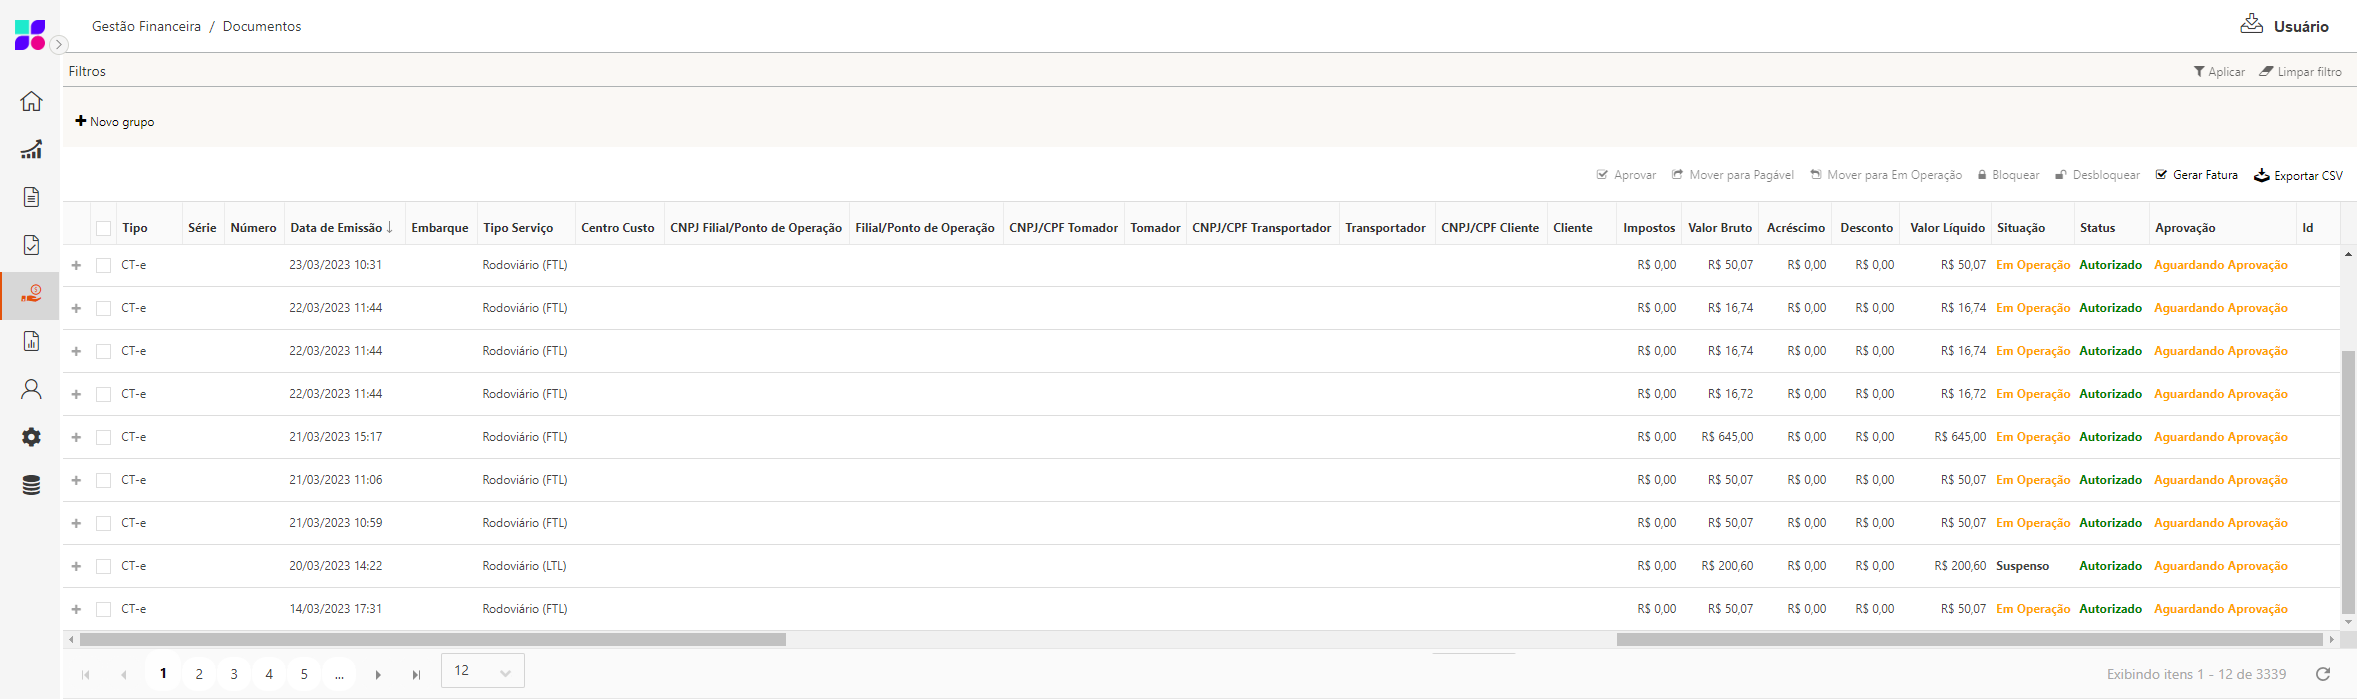
Task: Click the inbox icon next to Usuário
Action: pos(2251,25)
